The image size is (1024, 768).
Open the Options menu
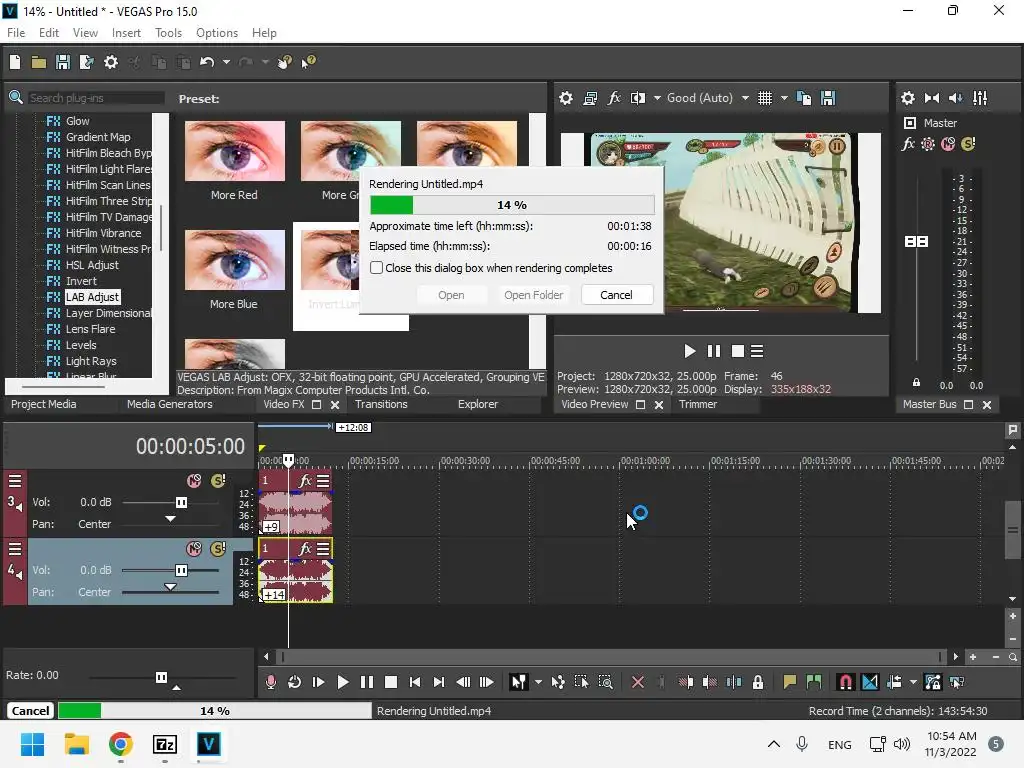(217, 33)
